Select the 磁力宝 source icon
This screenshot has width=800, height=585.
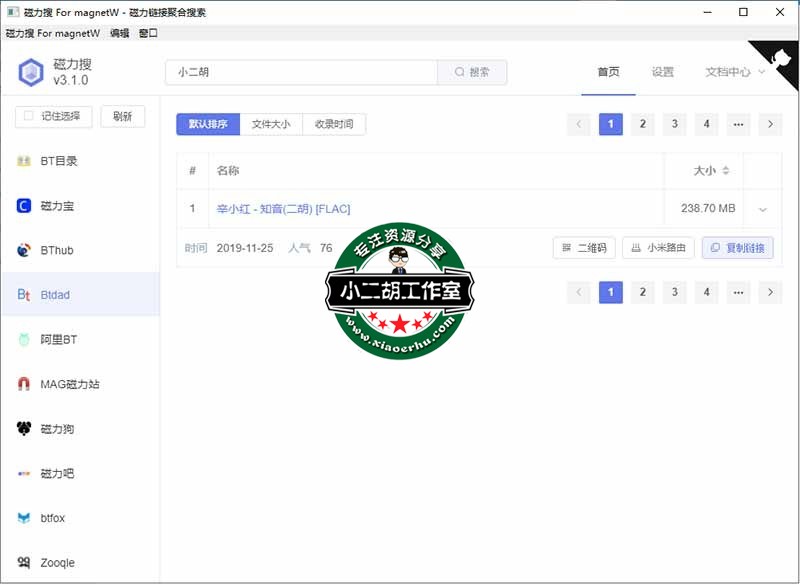pyautogui.click(x=24, y=206)
